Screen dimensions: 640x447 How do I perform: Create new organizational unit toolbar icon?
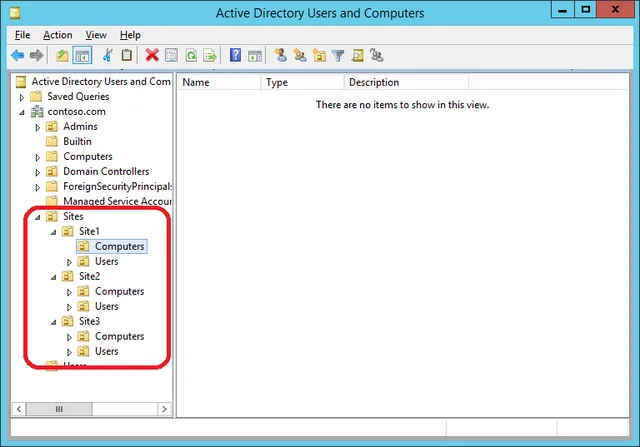click(319, 55)
